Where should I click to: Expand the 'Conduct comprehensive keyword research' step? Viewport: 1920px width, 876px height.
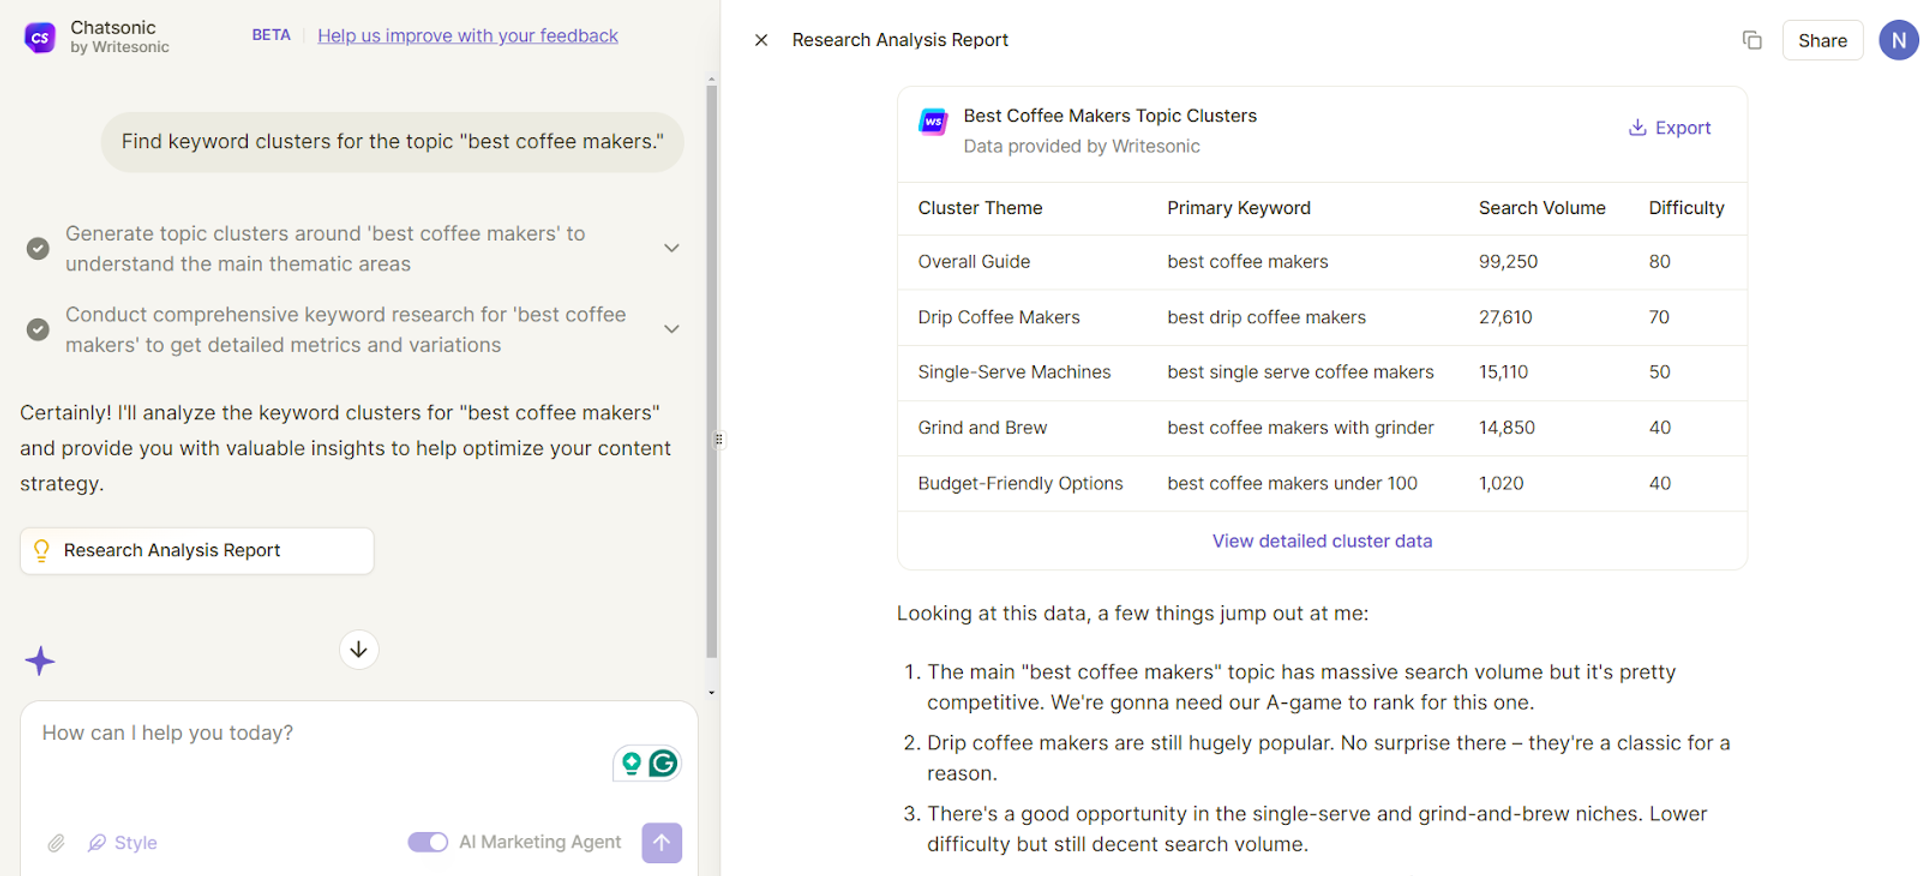[672, 329]
